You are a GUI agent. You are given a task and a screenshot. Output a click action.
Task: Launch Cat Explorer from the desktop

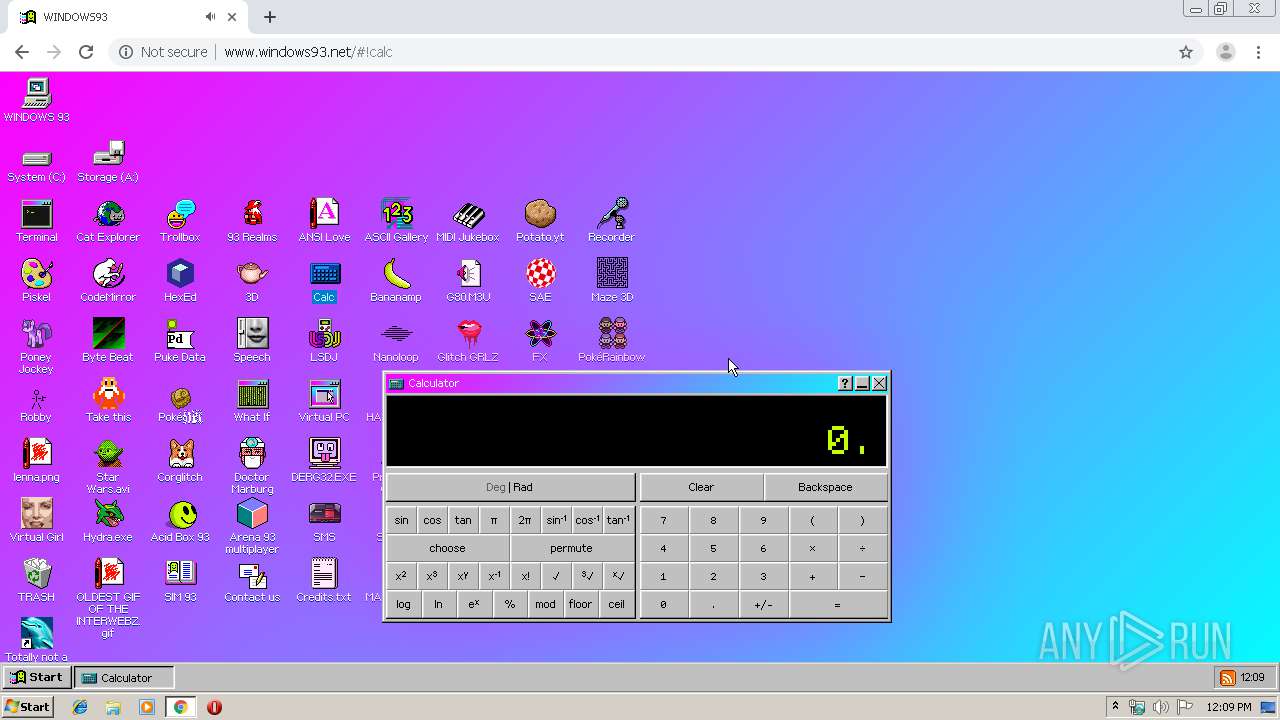108,221
